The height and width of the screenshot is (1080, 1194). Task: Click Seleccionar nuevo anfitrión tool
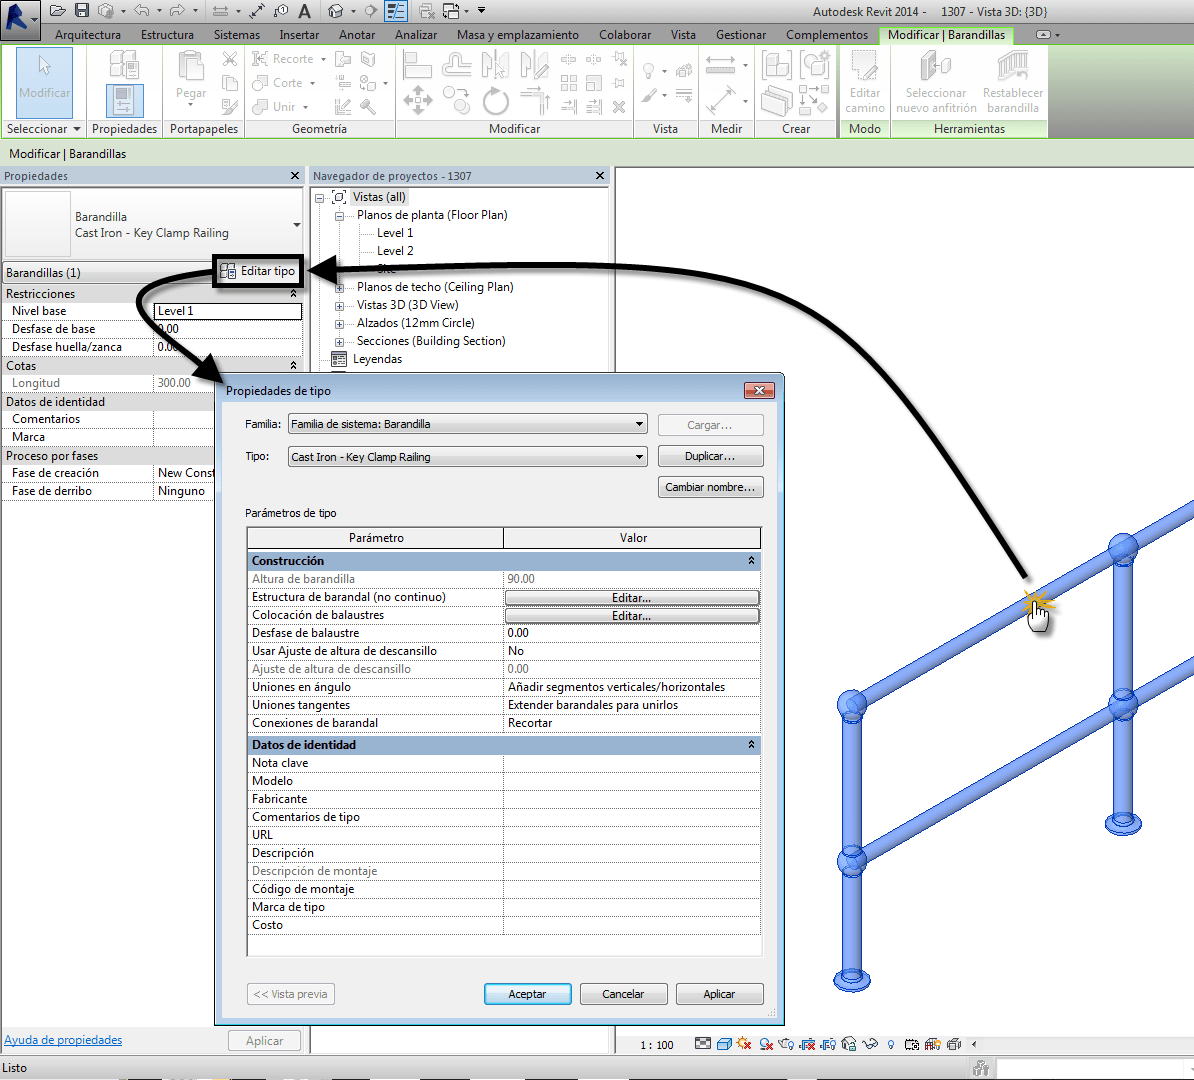pyautogui.click(x=936, y=82)
